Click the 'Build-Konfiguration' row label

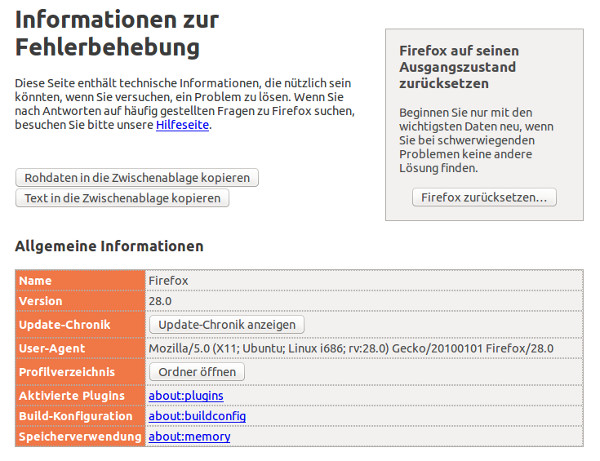[x=75, y=416]
